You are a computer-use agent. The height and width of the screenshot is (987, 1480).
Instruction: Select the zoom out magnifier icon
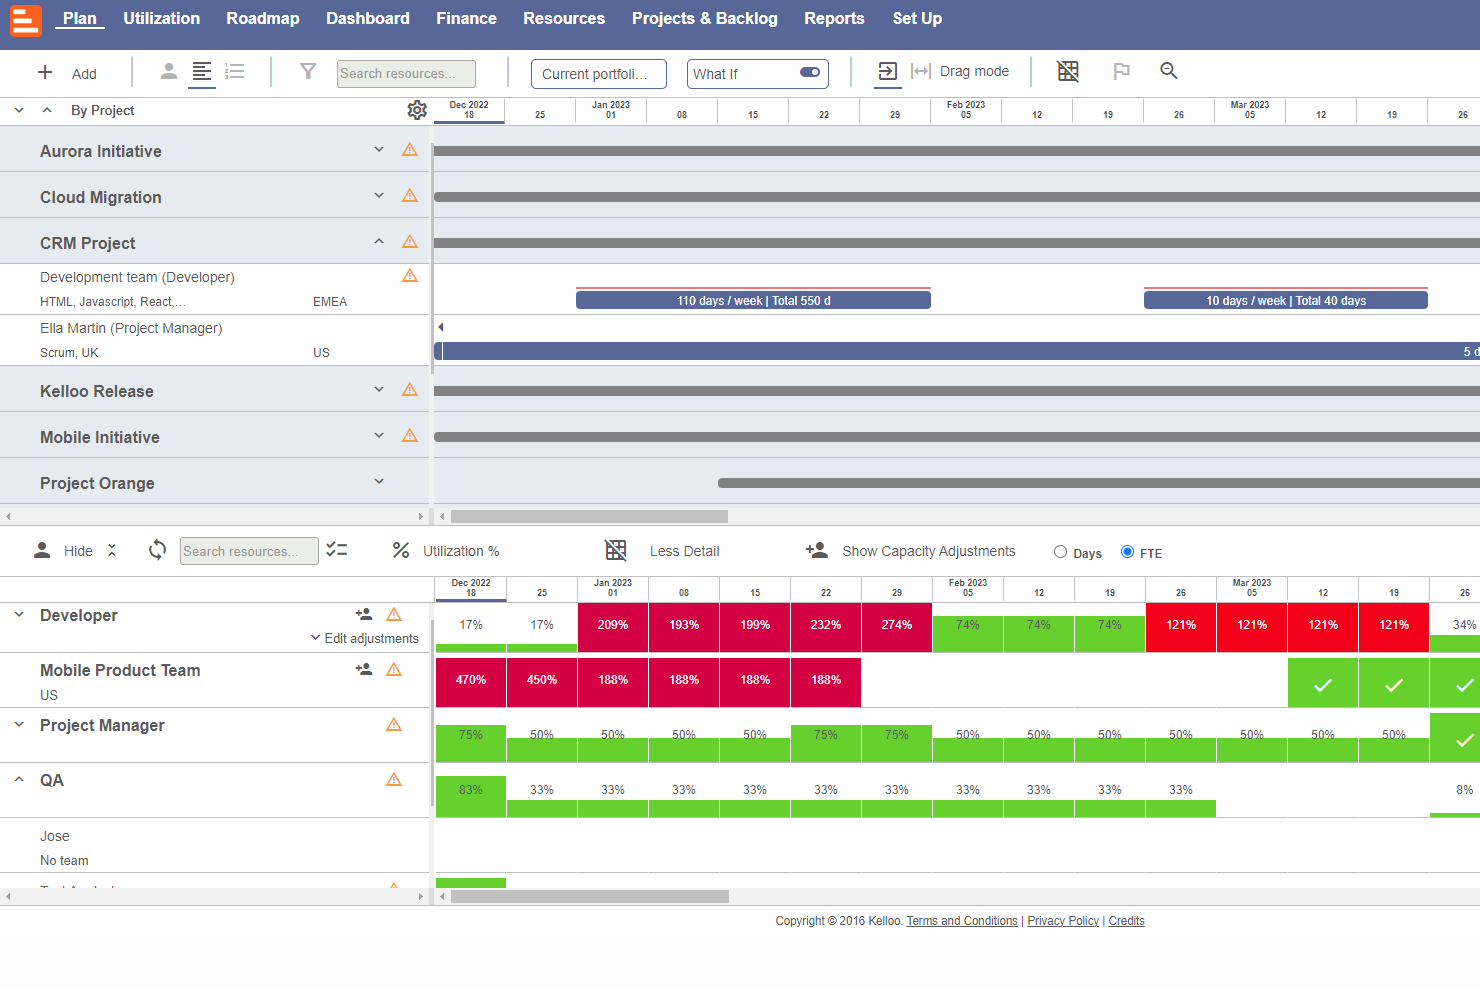pos(1169,71)
